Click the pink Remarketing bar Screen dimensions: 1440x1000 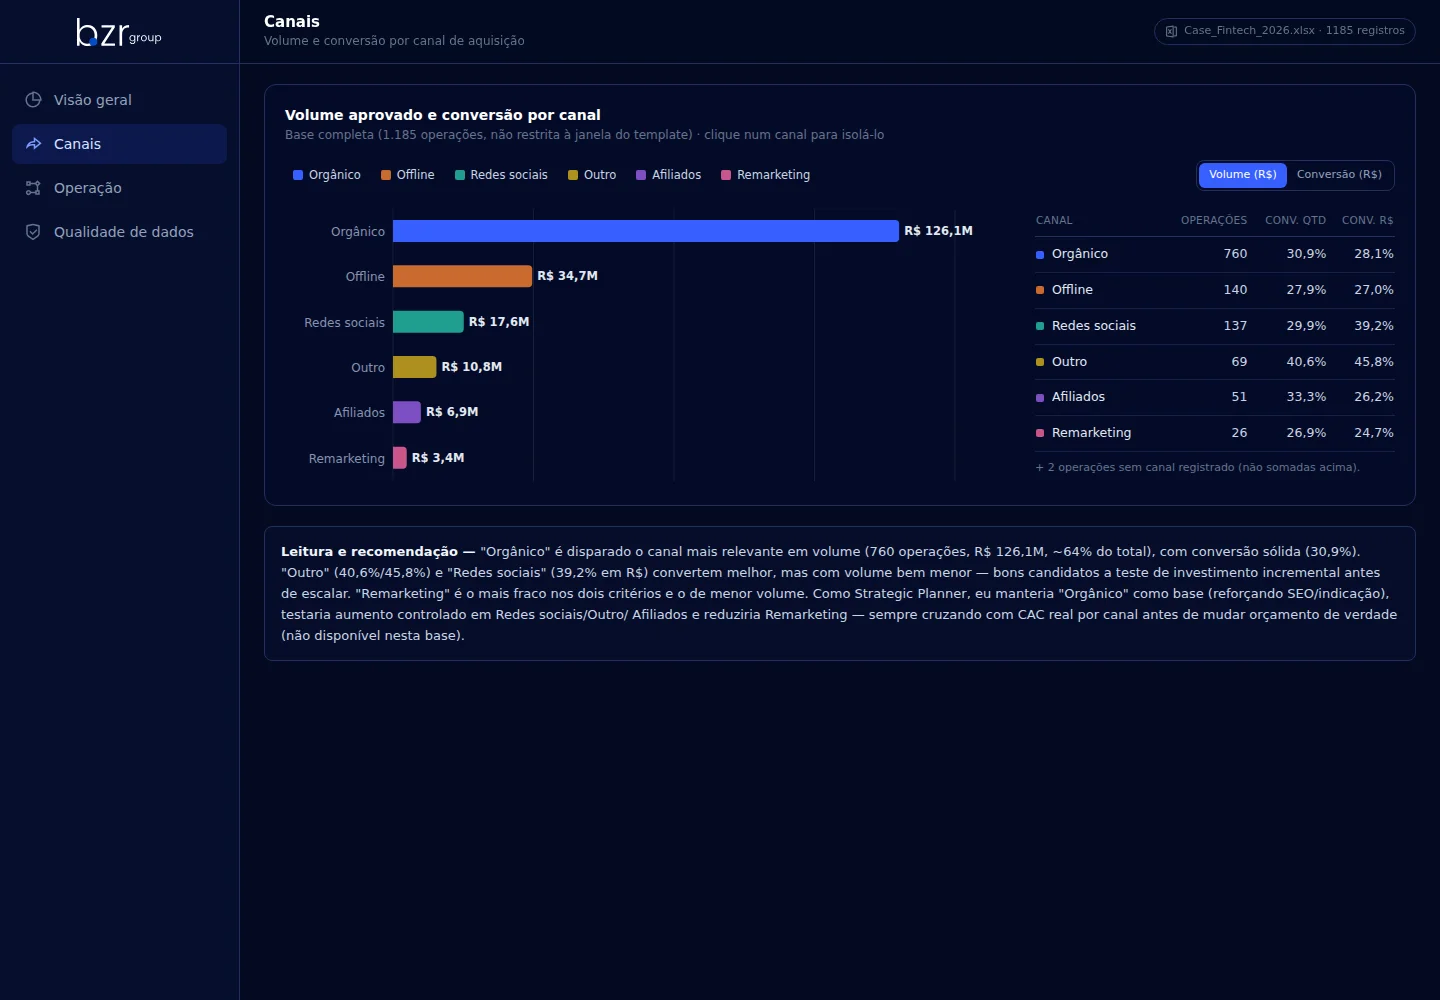400,458
